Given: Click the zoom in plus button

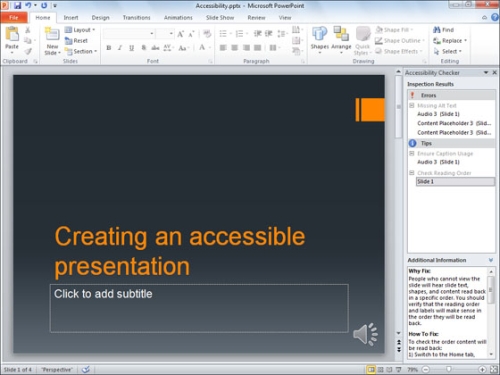Looking at the screenshot, I should (482, 369).
